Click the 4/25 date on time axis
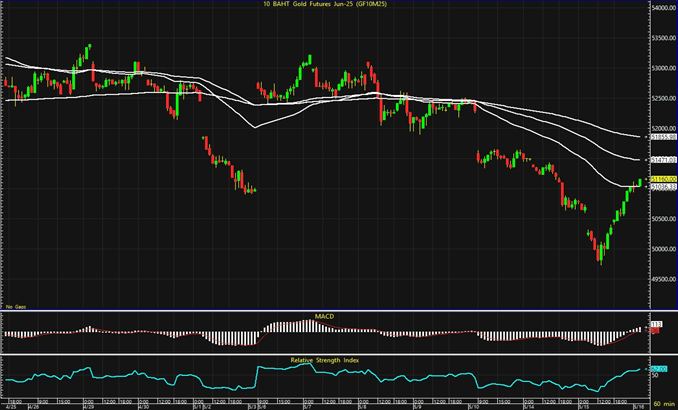Image resolution: width=678 pixels, height=410 pixels. (x=11, y=405)
